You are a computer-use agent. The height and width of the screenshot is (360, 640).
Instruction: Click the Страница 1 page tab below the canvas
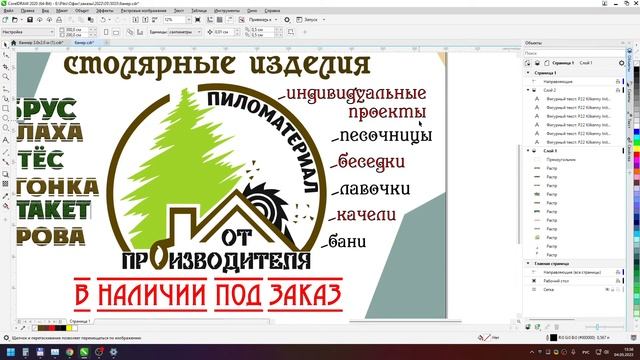click(80, 321)
